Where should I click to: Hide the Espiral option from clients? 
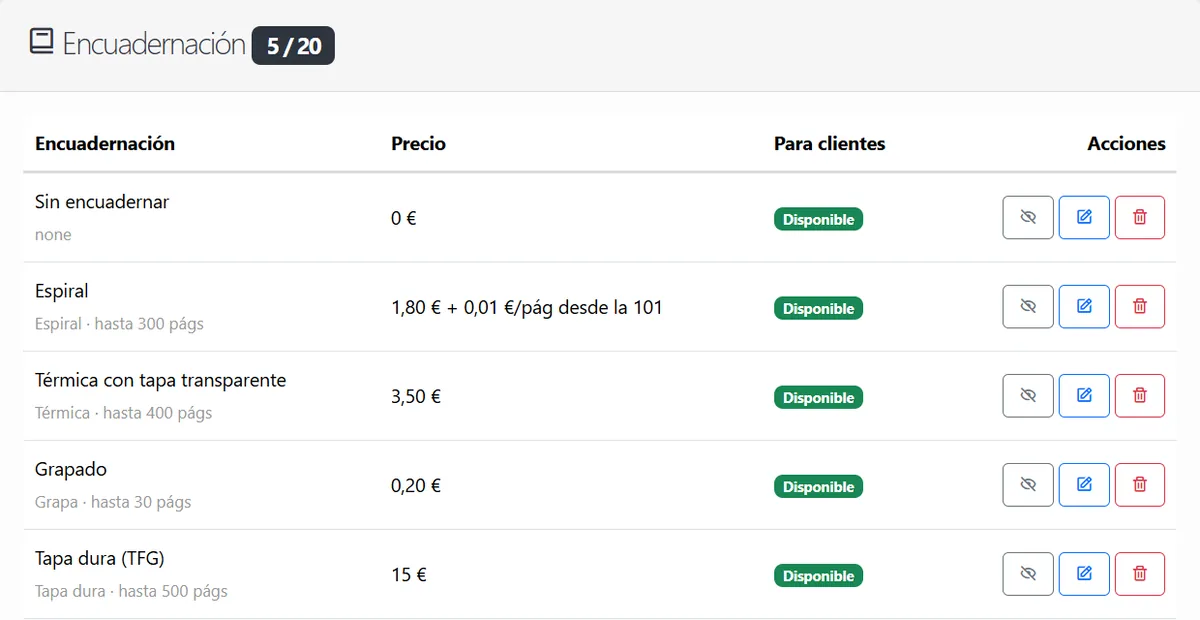click(1028, 307)
